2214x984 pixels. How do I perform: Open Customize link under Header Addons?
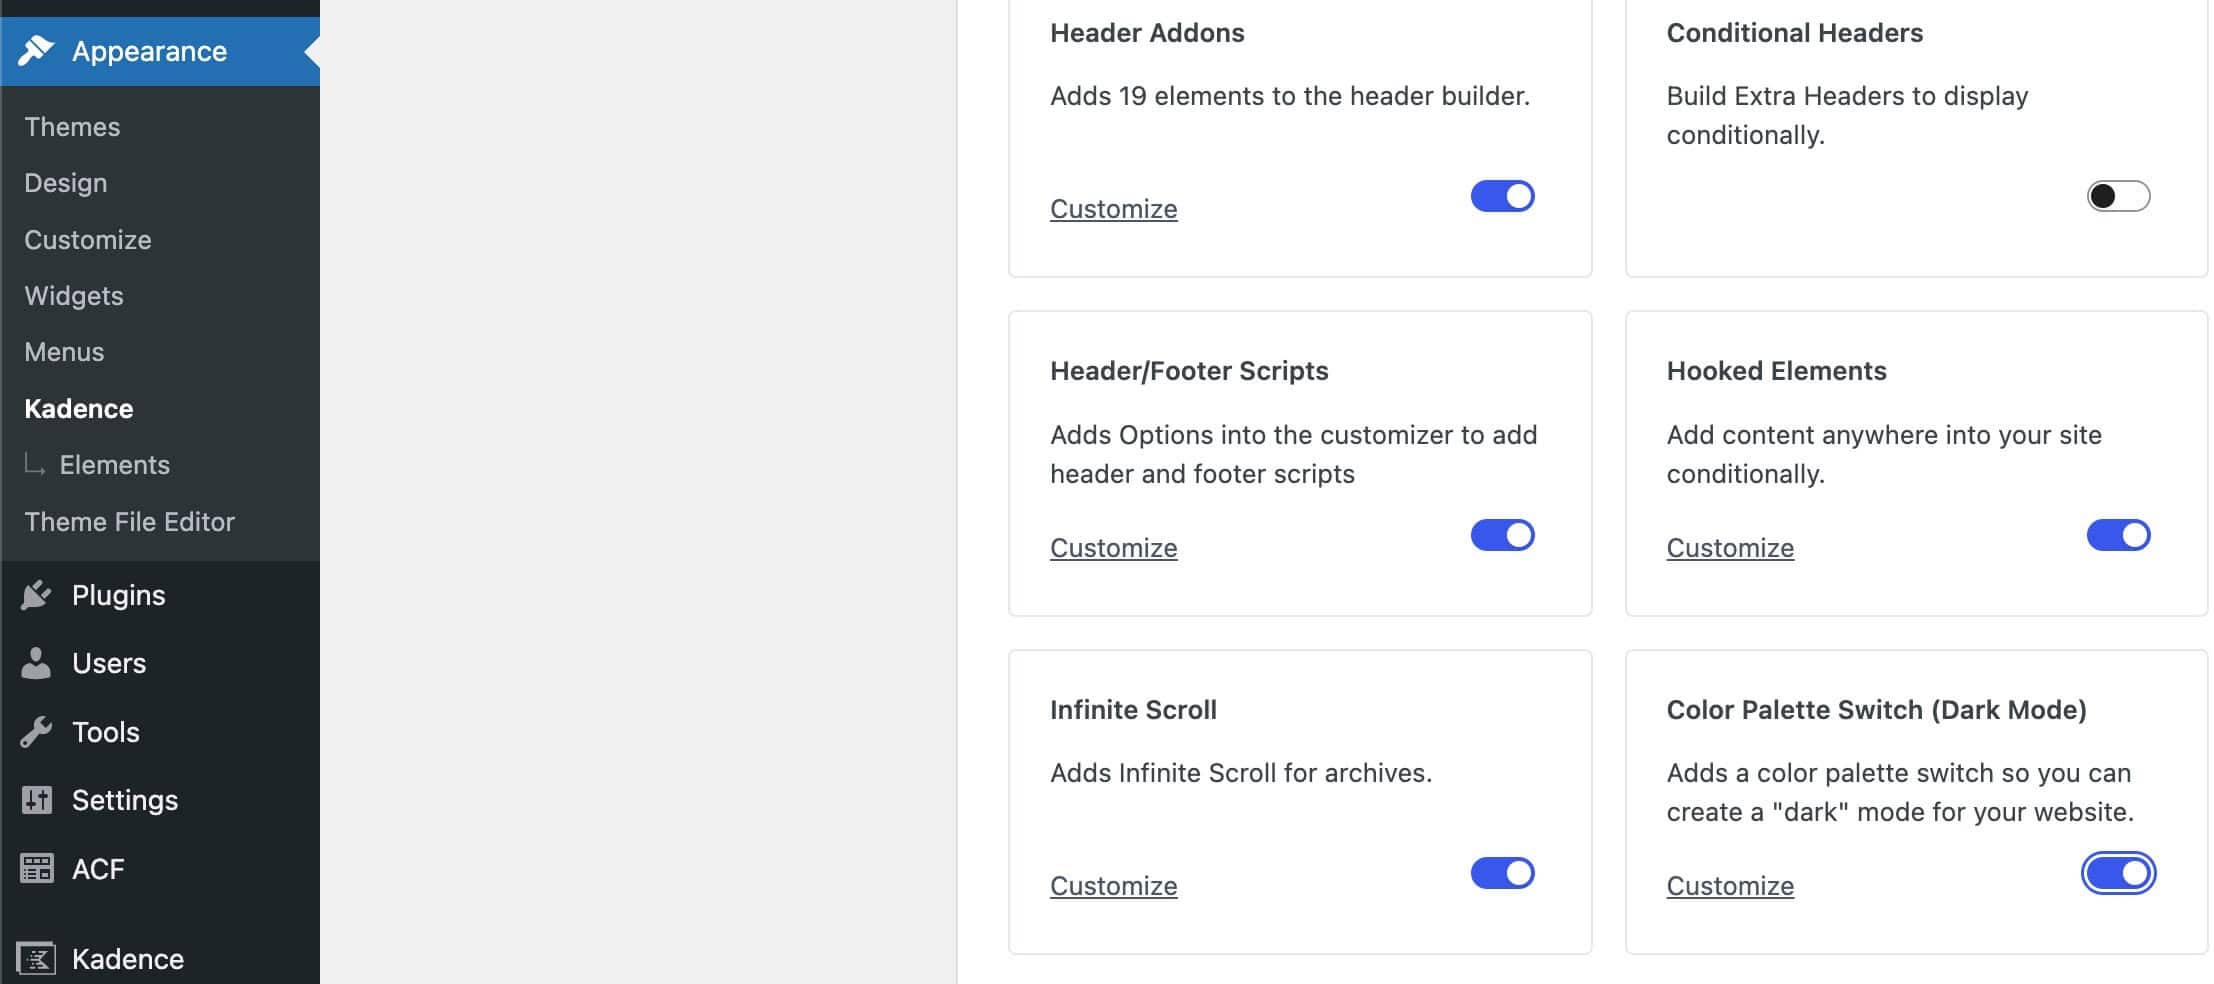click(x=1113, y=209)
